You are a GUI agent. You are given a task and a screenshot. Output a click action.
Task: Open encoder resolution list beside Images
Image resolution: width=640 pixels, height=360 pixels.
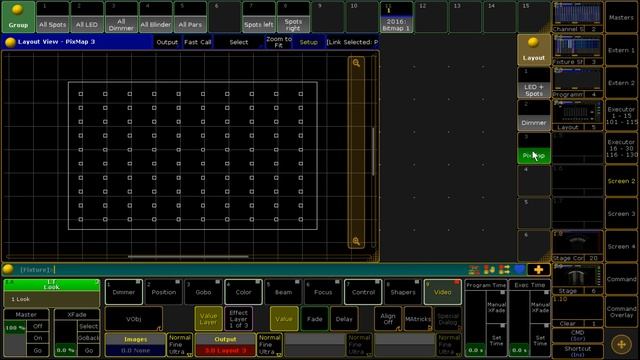[x=180, y=344]
